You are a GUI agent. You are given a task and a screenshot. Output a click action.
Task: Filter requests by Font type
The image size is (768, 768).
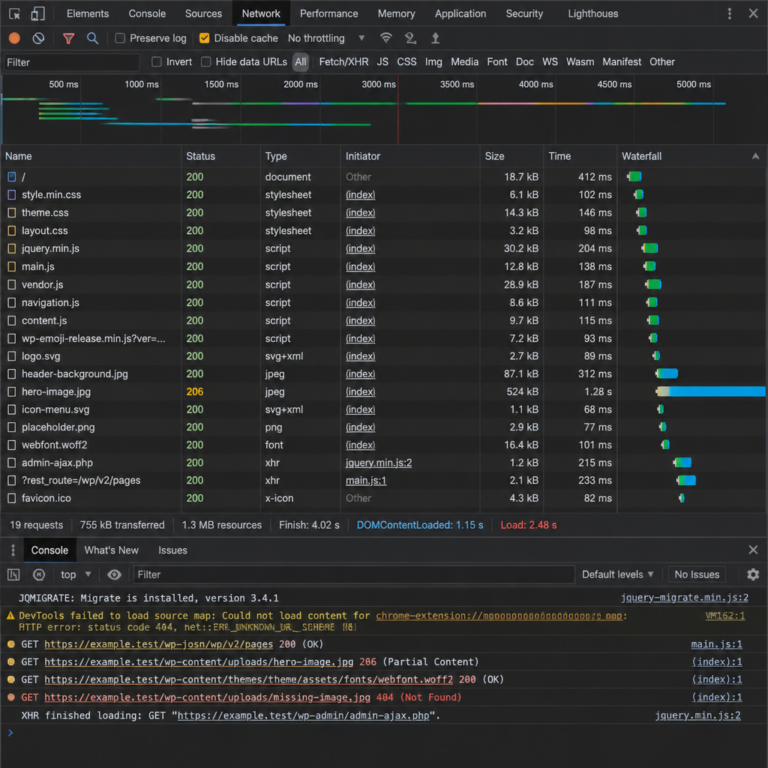pyautogui.click(x=497, y=62)
